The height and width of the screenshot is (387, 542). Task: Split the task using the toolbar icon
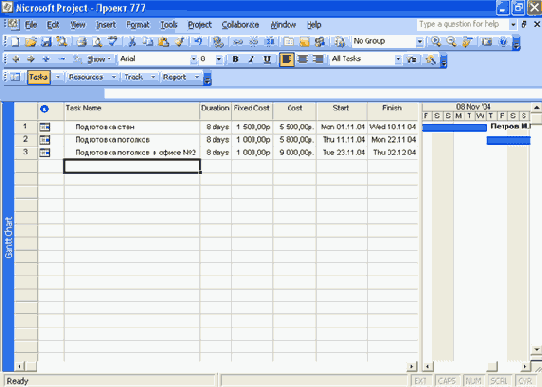(x=269, y=42)
